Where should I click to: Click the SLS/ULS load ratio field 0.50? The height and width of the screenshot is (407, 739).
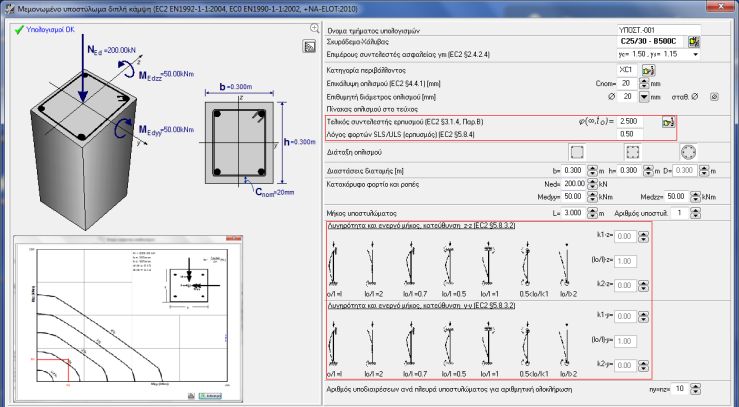(x=630, y=134)
